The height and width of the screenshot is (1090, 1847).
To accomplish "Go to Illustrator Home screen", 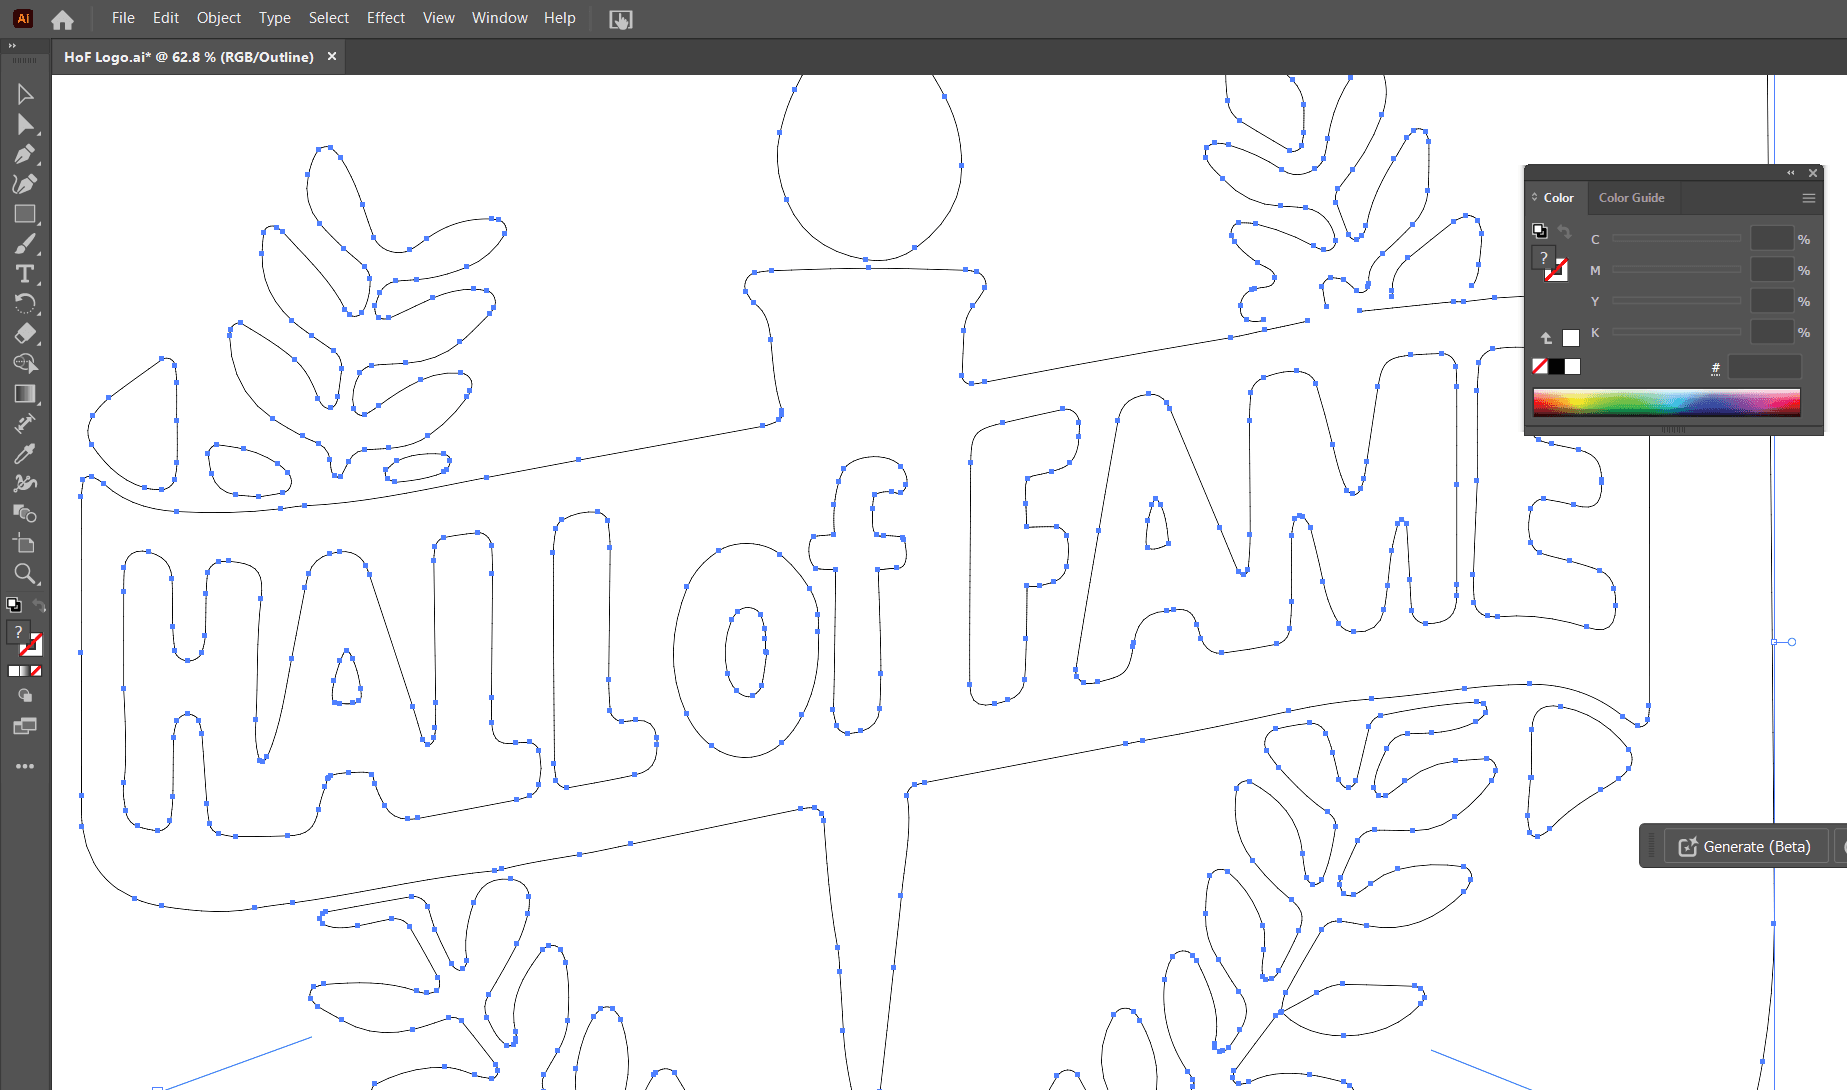I will pyautogui.click(x=62, y=19).
